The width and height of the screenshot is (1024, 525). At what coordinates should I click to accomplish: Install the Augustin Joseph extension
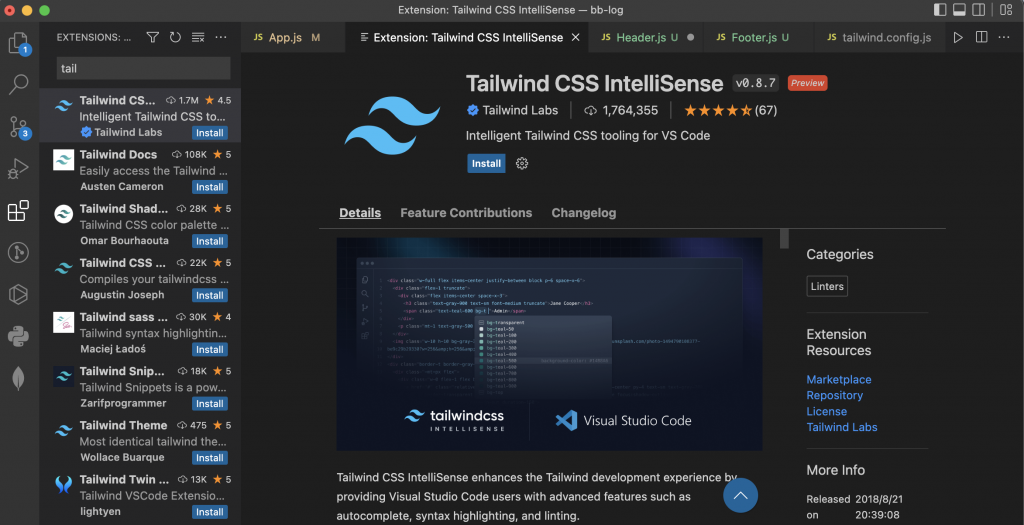[210, 295]
